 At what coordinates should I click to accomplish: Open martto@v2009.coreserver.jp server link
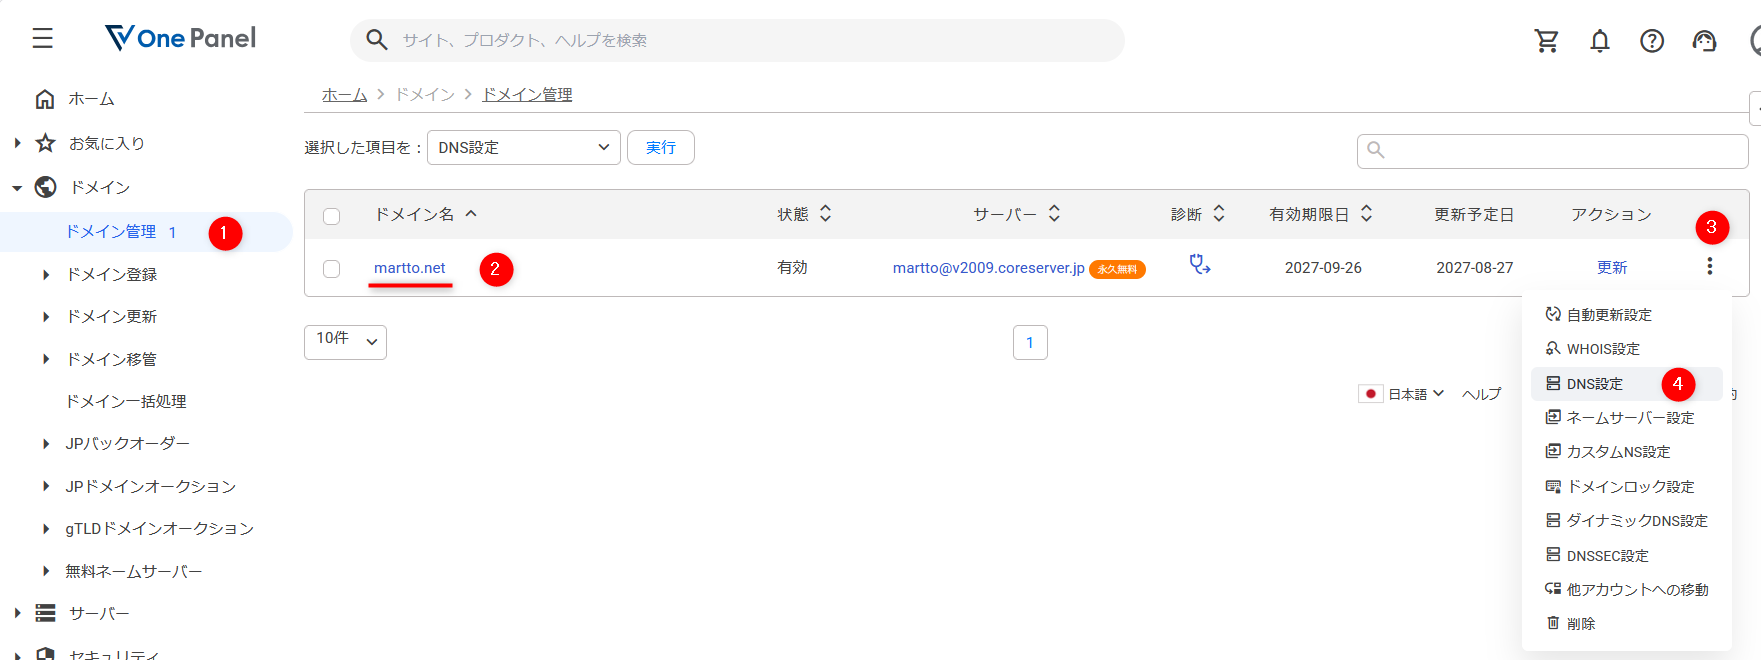pyautogui.click(x=989, y=268)
